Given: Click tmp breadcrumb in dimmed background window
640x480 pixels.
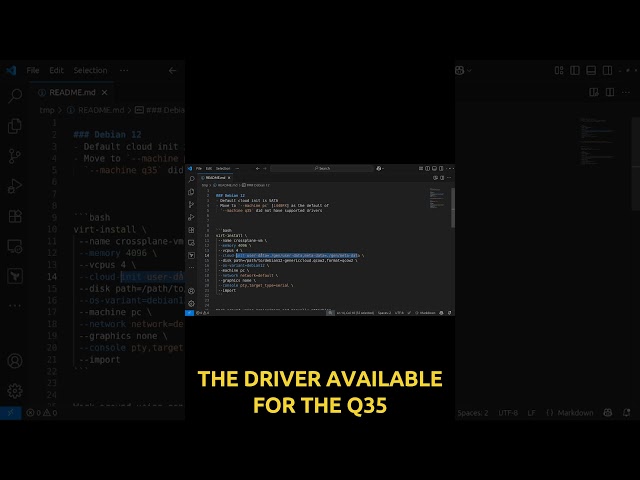Looking at the screenshot, I should point(47,110).
